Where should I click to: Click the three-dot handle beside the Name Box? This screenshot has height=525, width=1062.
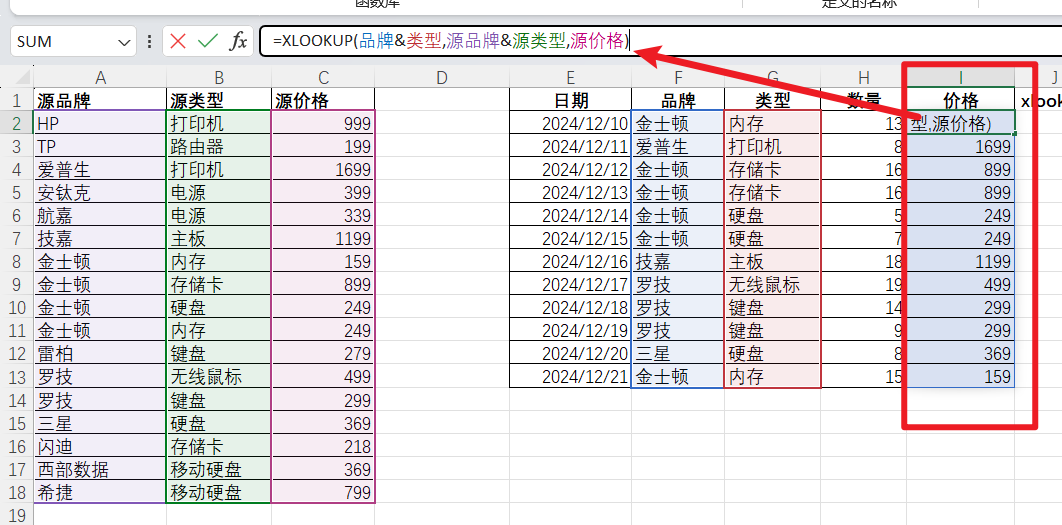pos(149,41)
